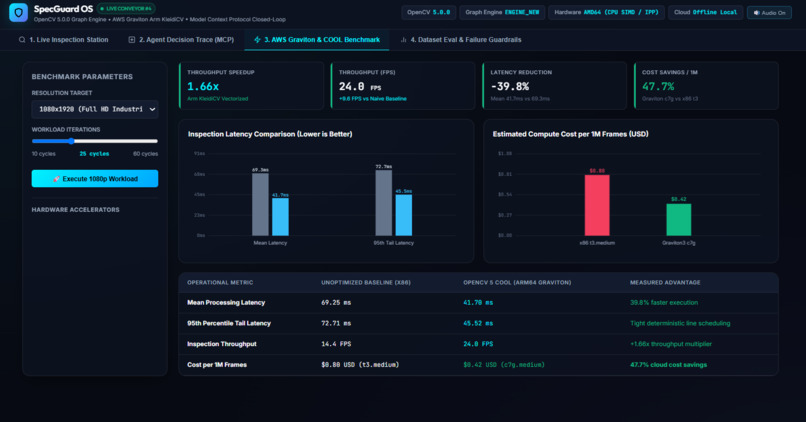
Task: Click the Workload Iterations slider handle
Action: 71,141
